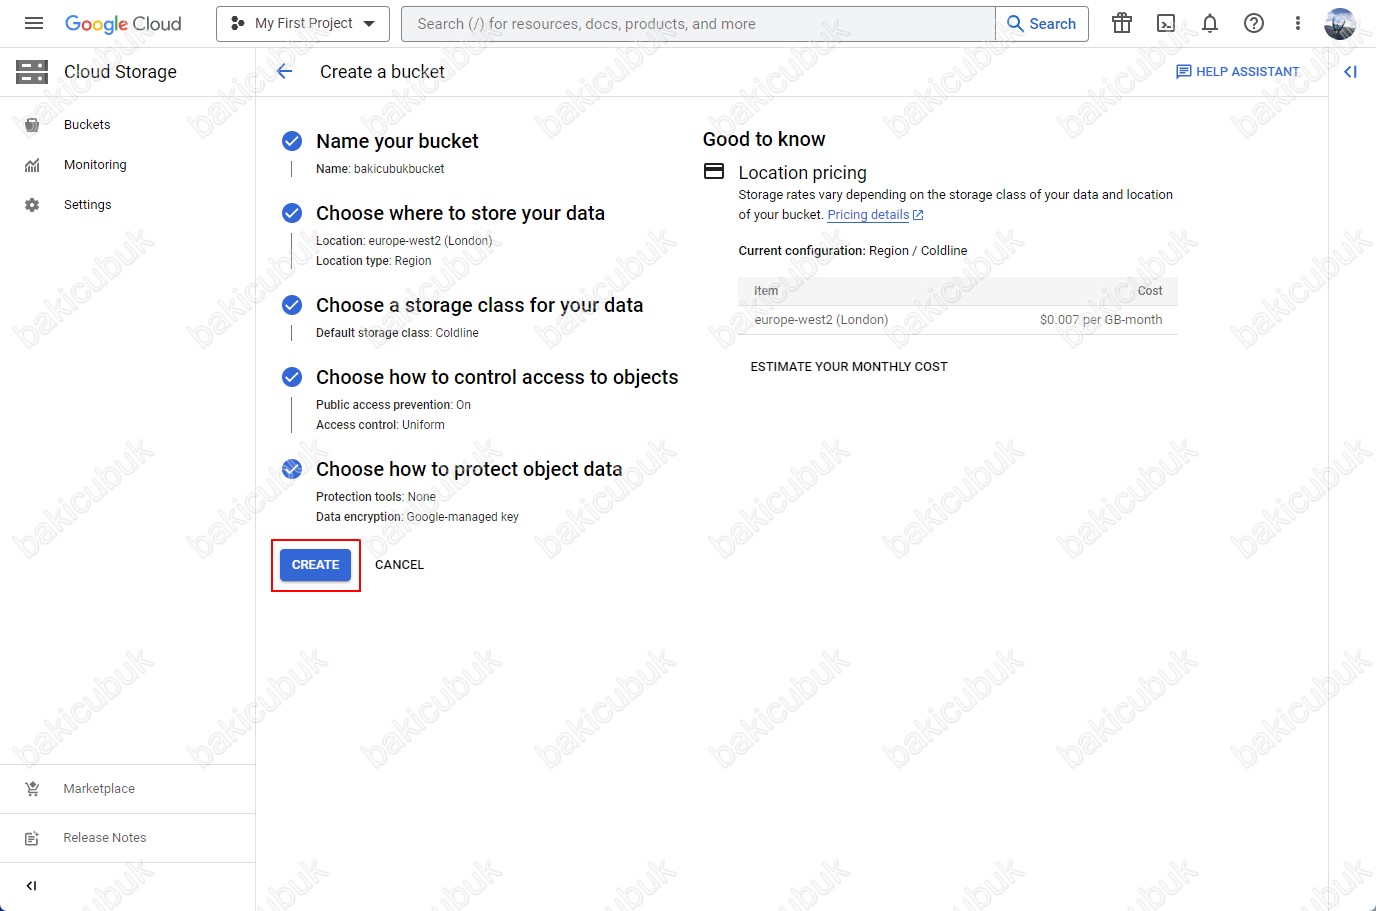Open the My First Project selector

click(303, 23)
